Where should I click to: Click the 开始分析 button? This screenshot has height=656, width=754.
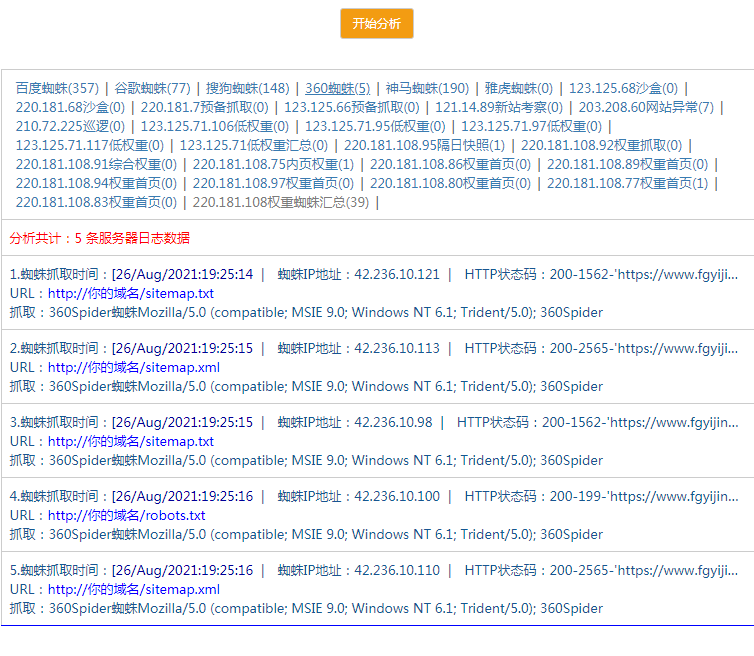point(377,23)
